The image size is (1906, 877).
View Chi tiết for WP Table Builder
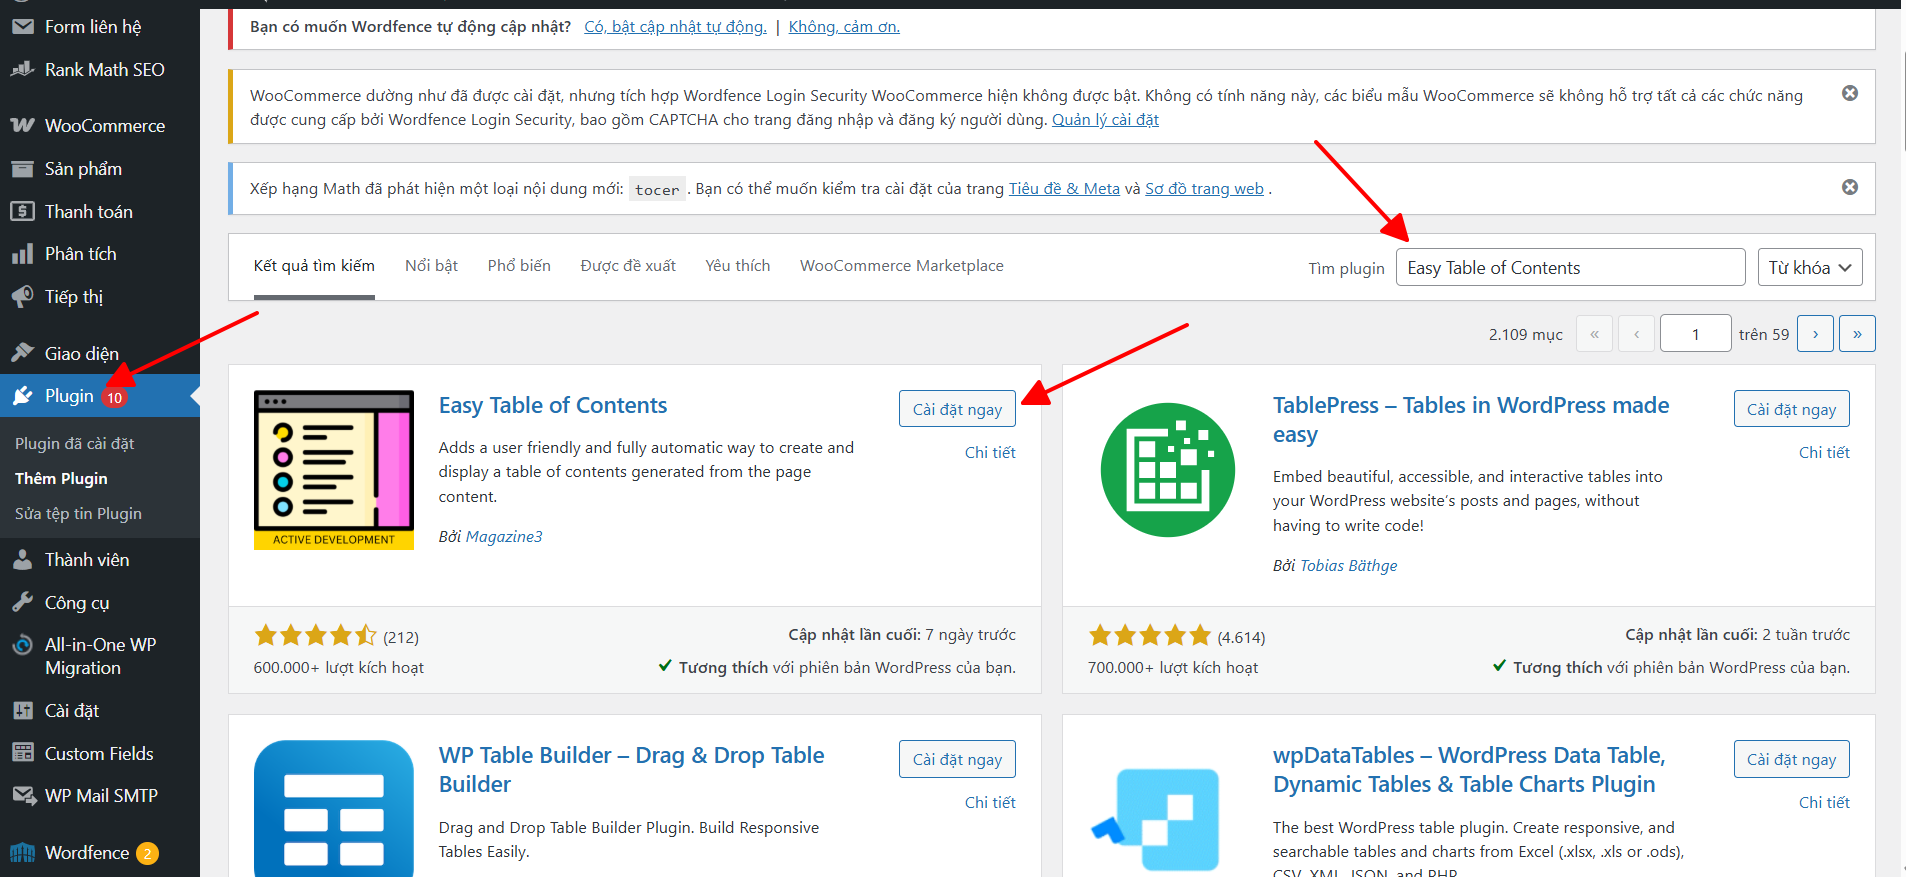(x=990, y=803)
